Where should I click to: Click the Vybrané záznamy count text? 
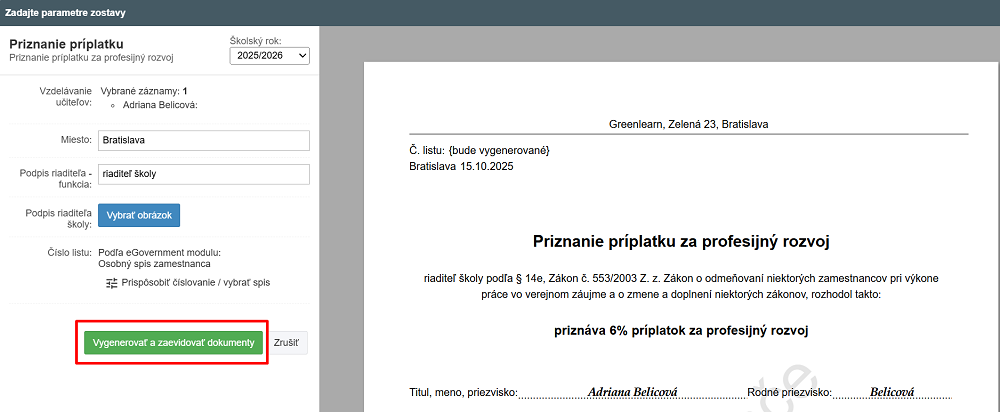[143, 91]
